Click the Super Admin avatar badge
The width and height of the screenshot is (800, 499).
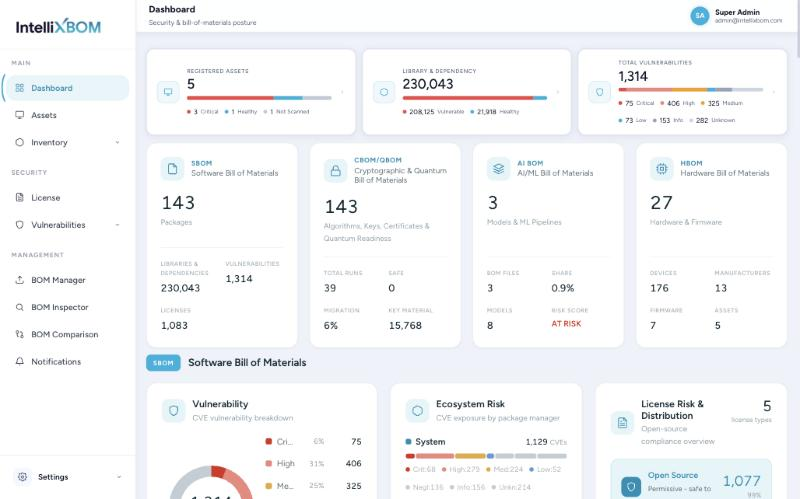700,16
